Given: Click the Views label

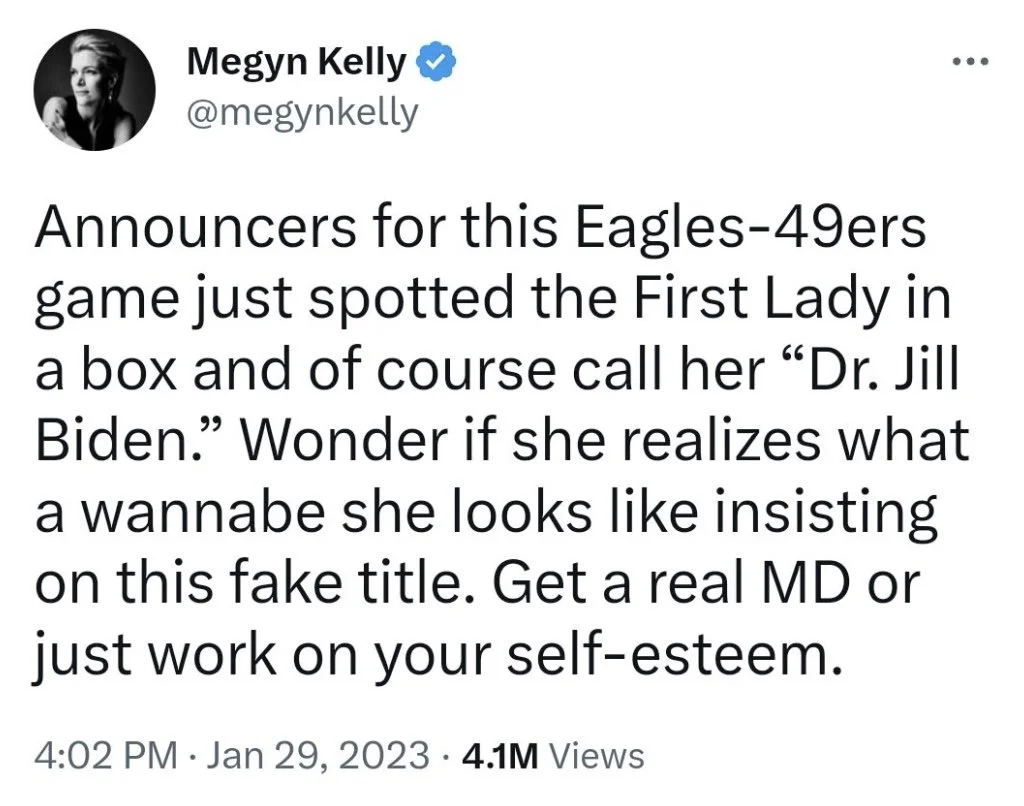Looking at the screenshot, I should 597,756.
